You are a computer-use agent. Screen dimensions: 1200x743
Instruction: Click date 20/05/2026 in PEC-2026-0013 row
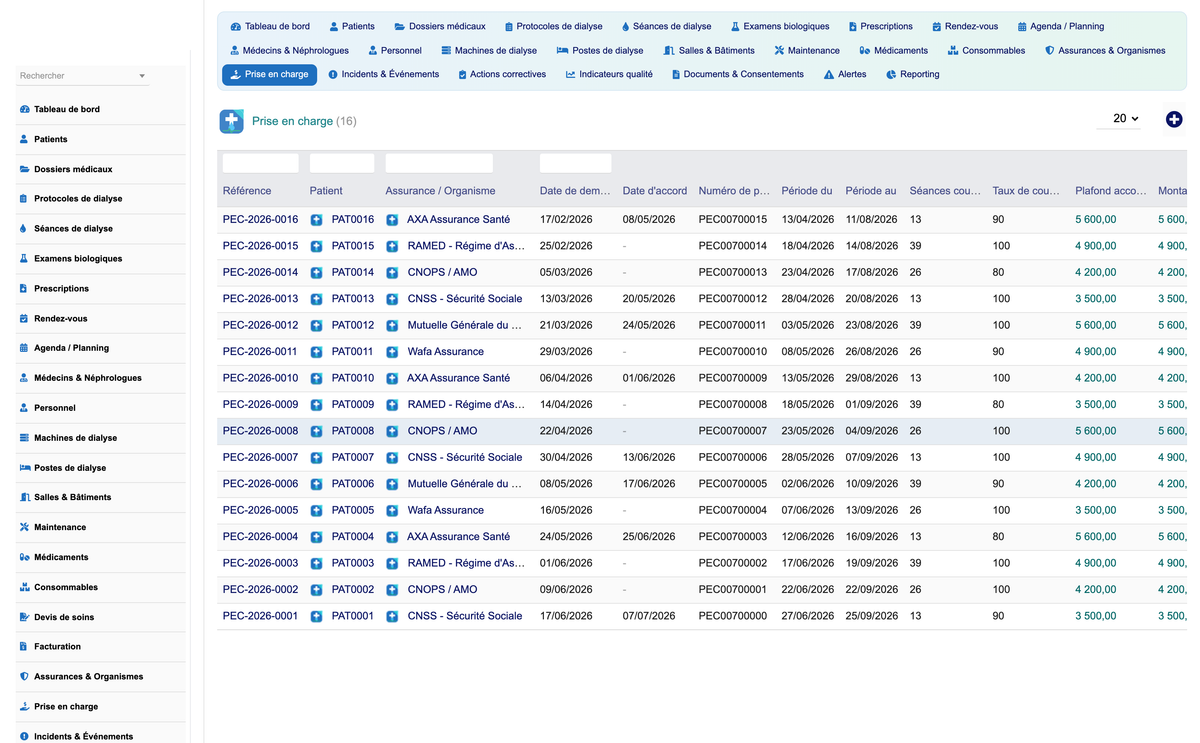649,299
